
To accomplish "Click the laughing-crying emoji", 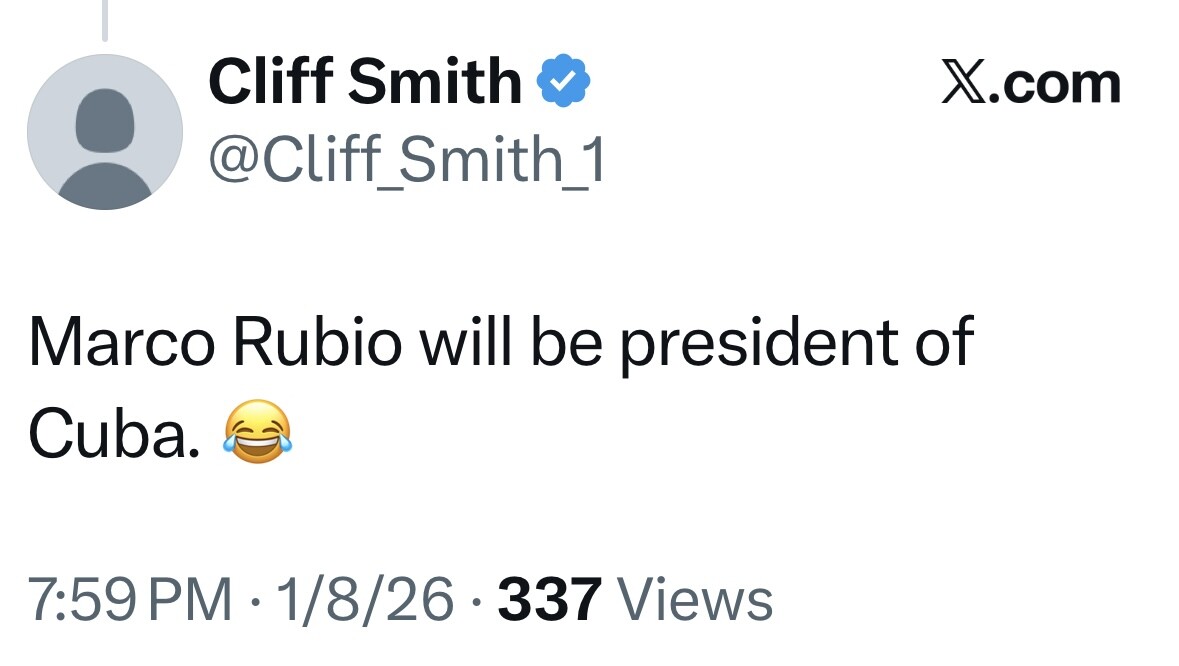I will (259, 432).
